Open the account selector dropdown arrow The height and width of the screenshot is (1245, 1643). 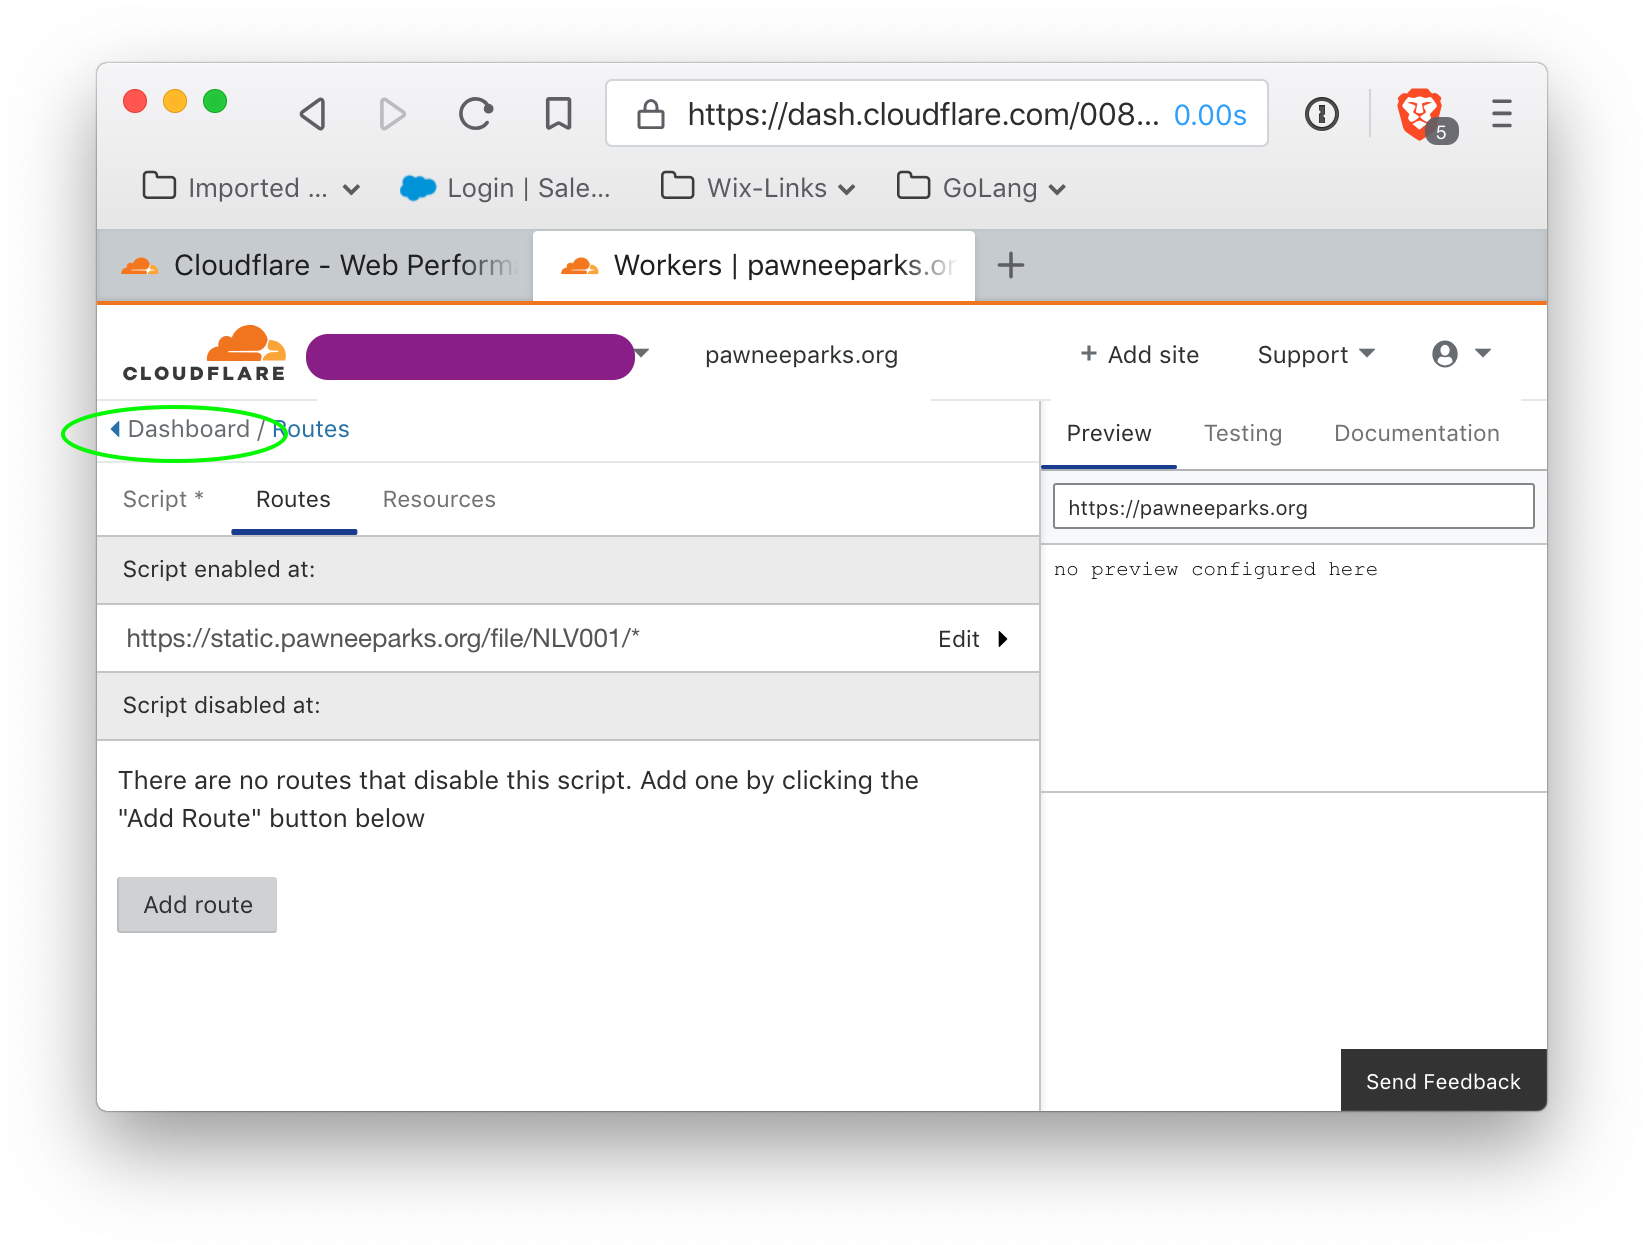[642, 353]
